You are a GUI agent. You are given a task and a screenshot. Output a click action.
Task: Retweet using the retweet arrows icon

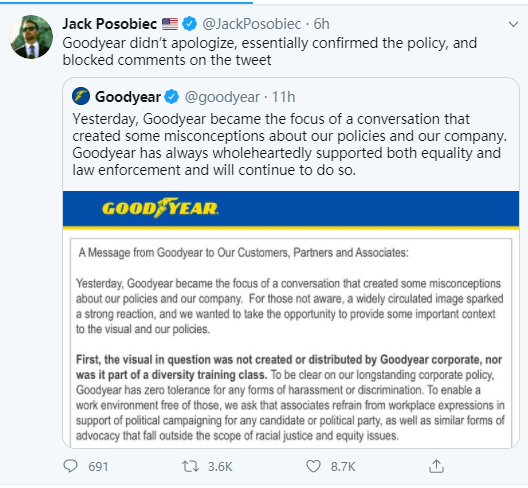click(190, 466)
